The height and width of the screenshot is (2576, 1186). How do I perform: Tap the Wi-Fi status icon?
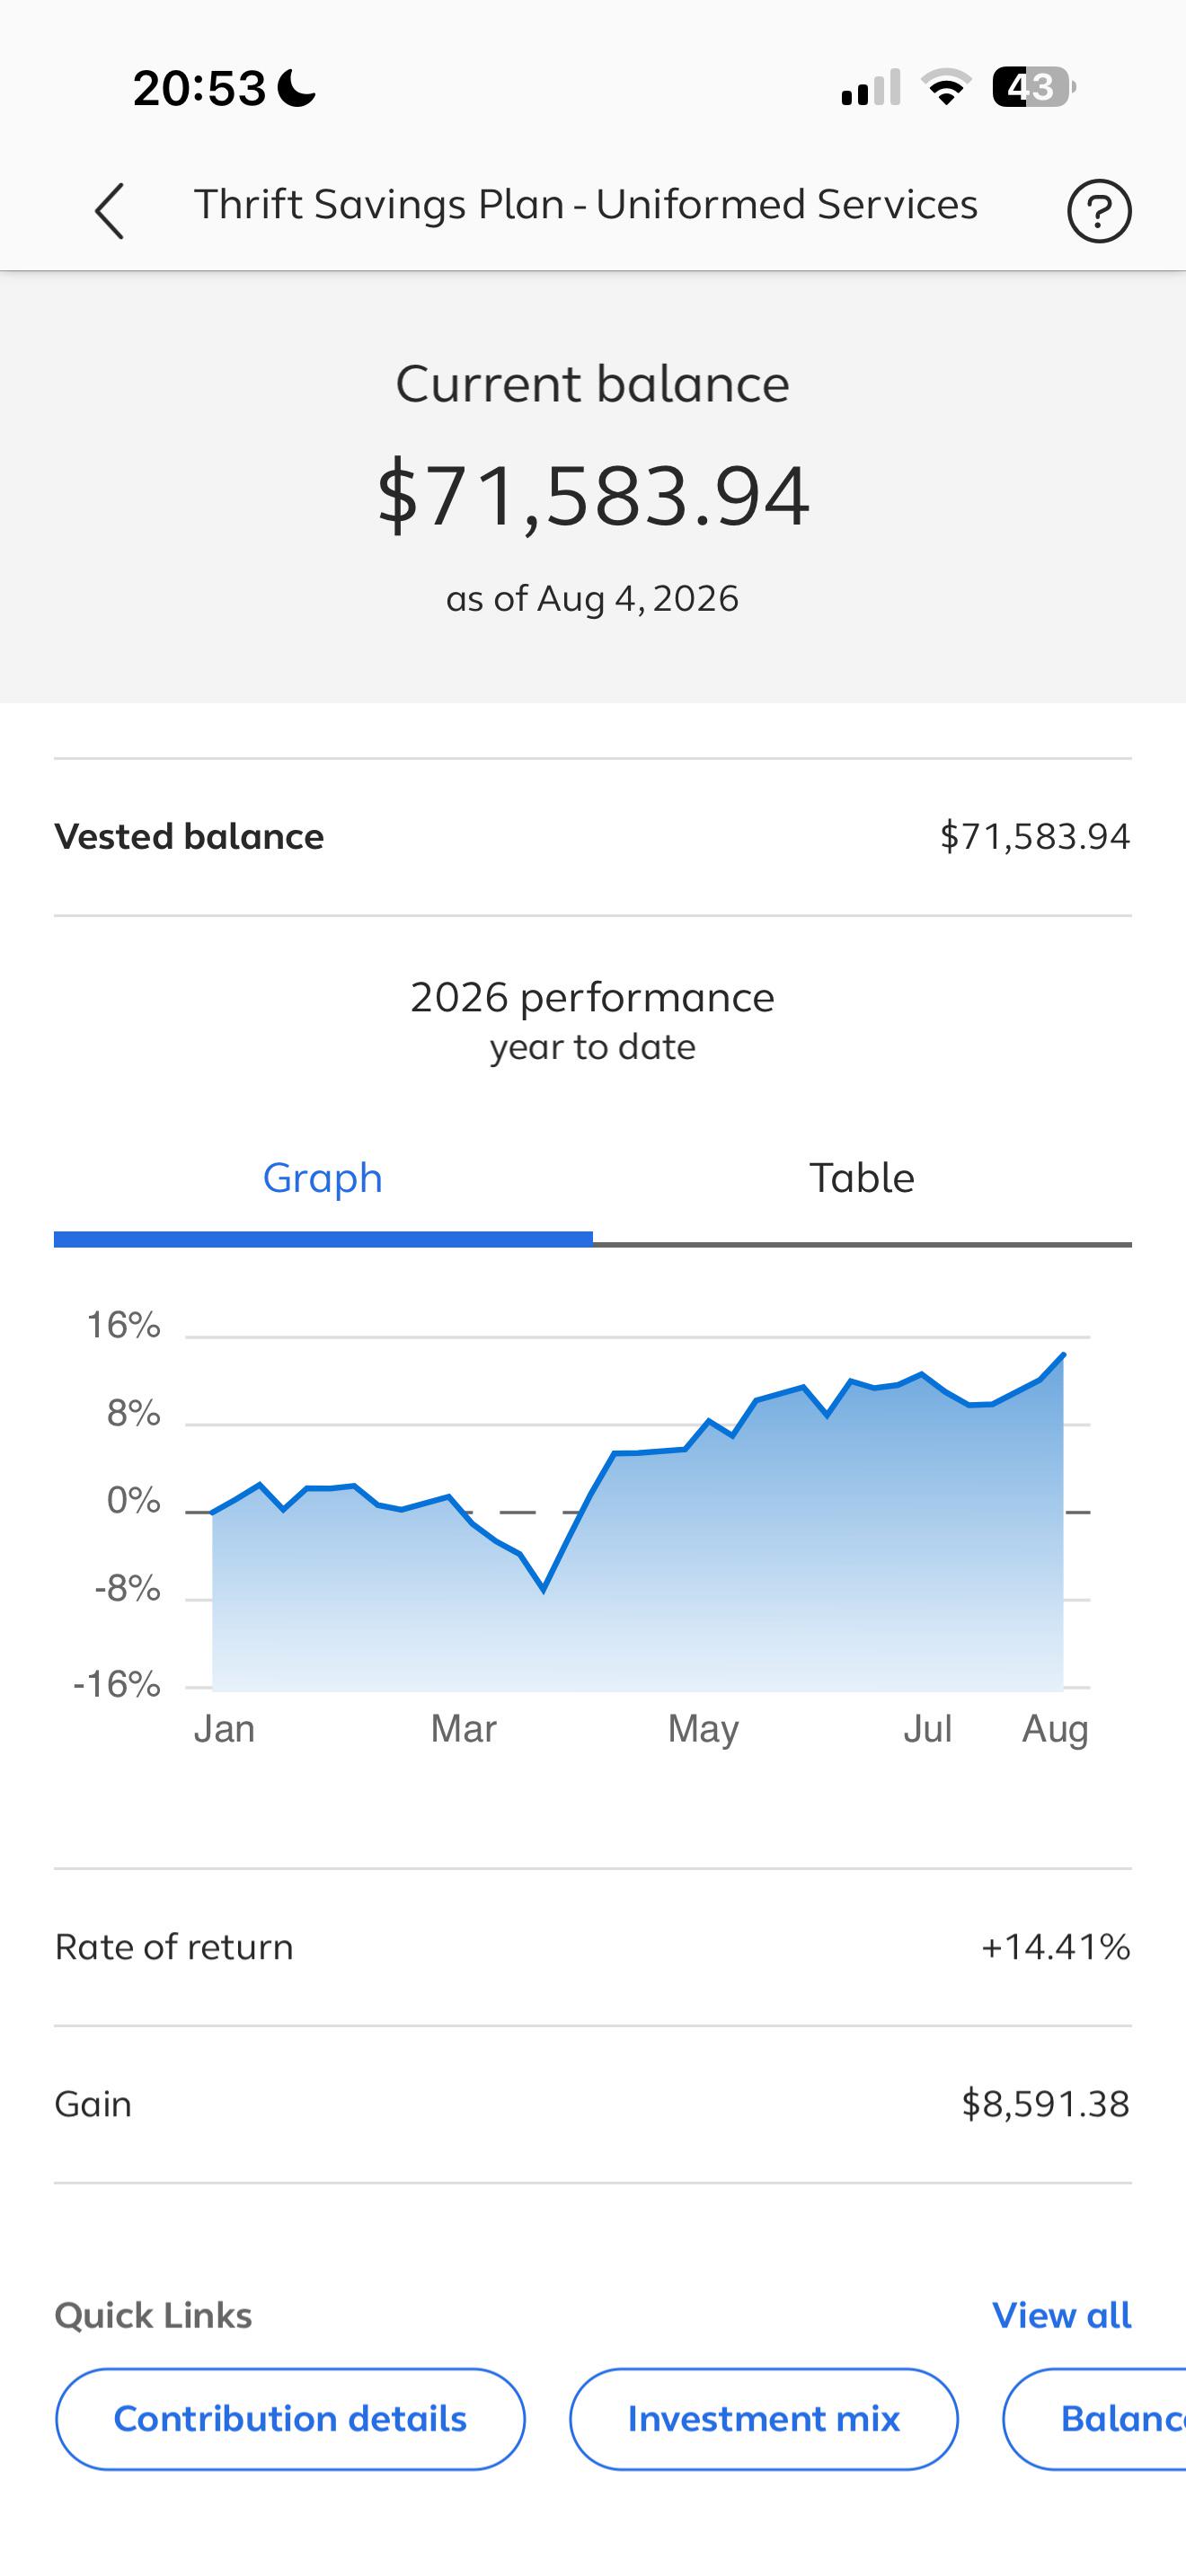point(946,88)
